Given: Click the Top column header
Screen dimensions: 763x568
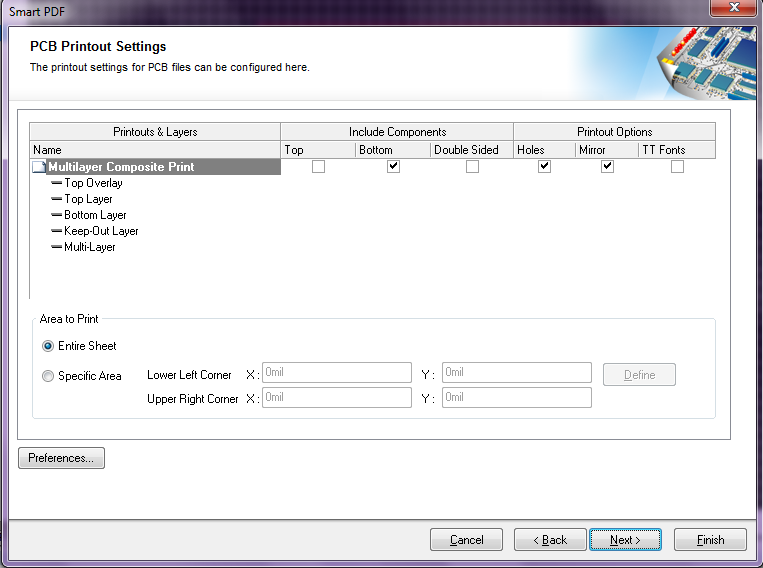Looking at the screenshot, I should (x=318, y=150).
